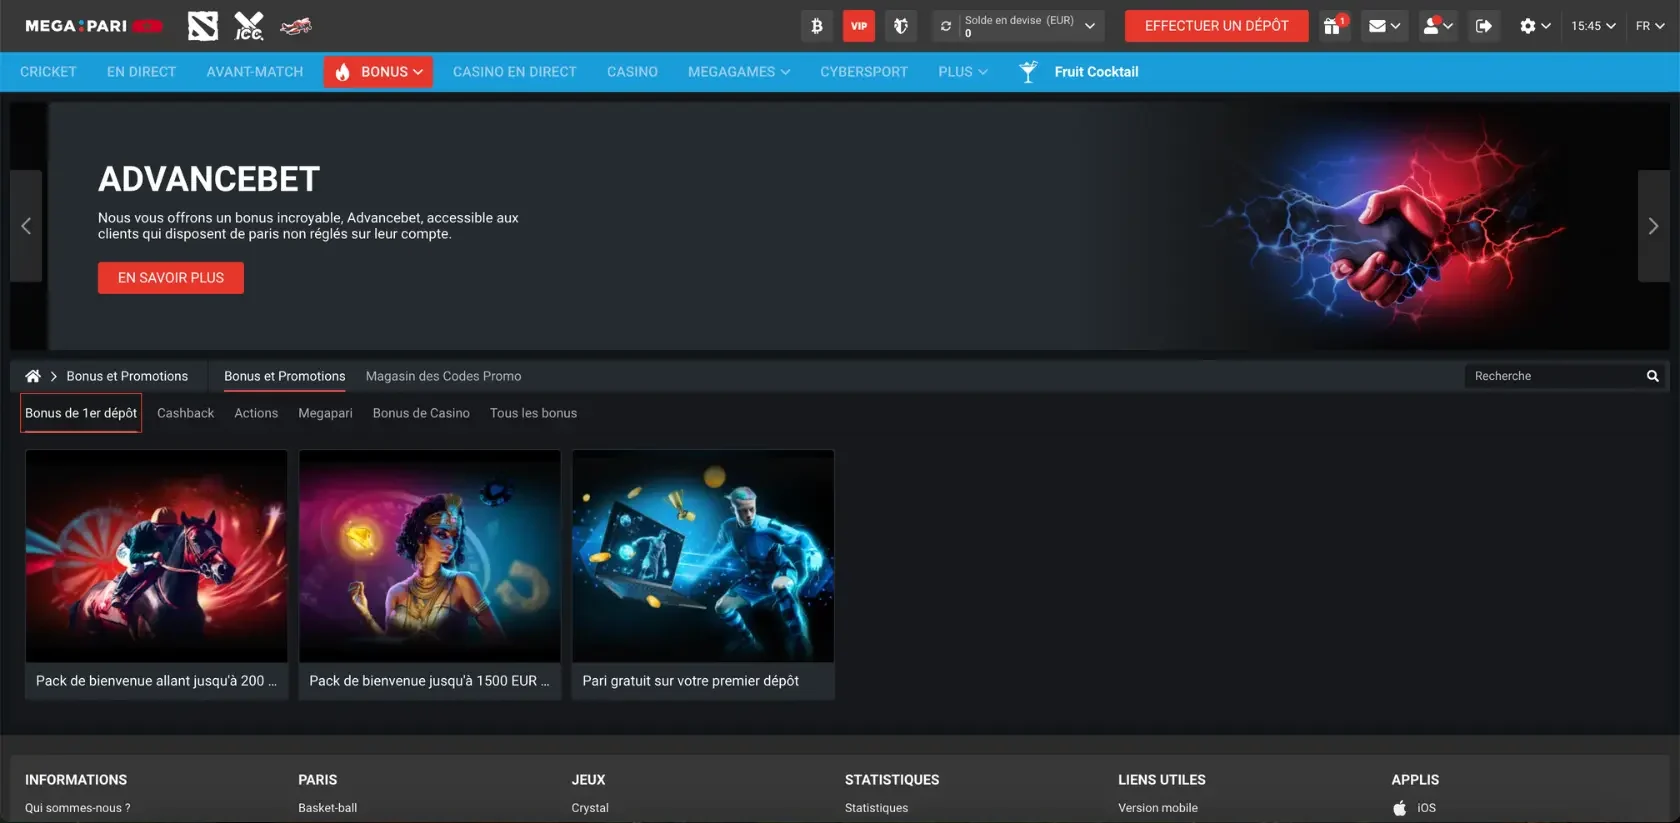Open the messages envelope menu
Image resolution: width=1680 pixels, height=823 pixels.
pos(1384,26)
